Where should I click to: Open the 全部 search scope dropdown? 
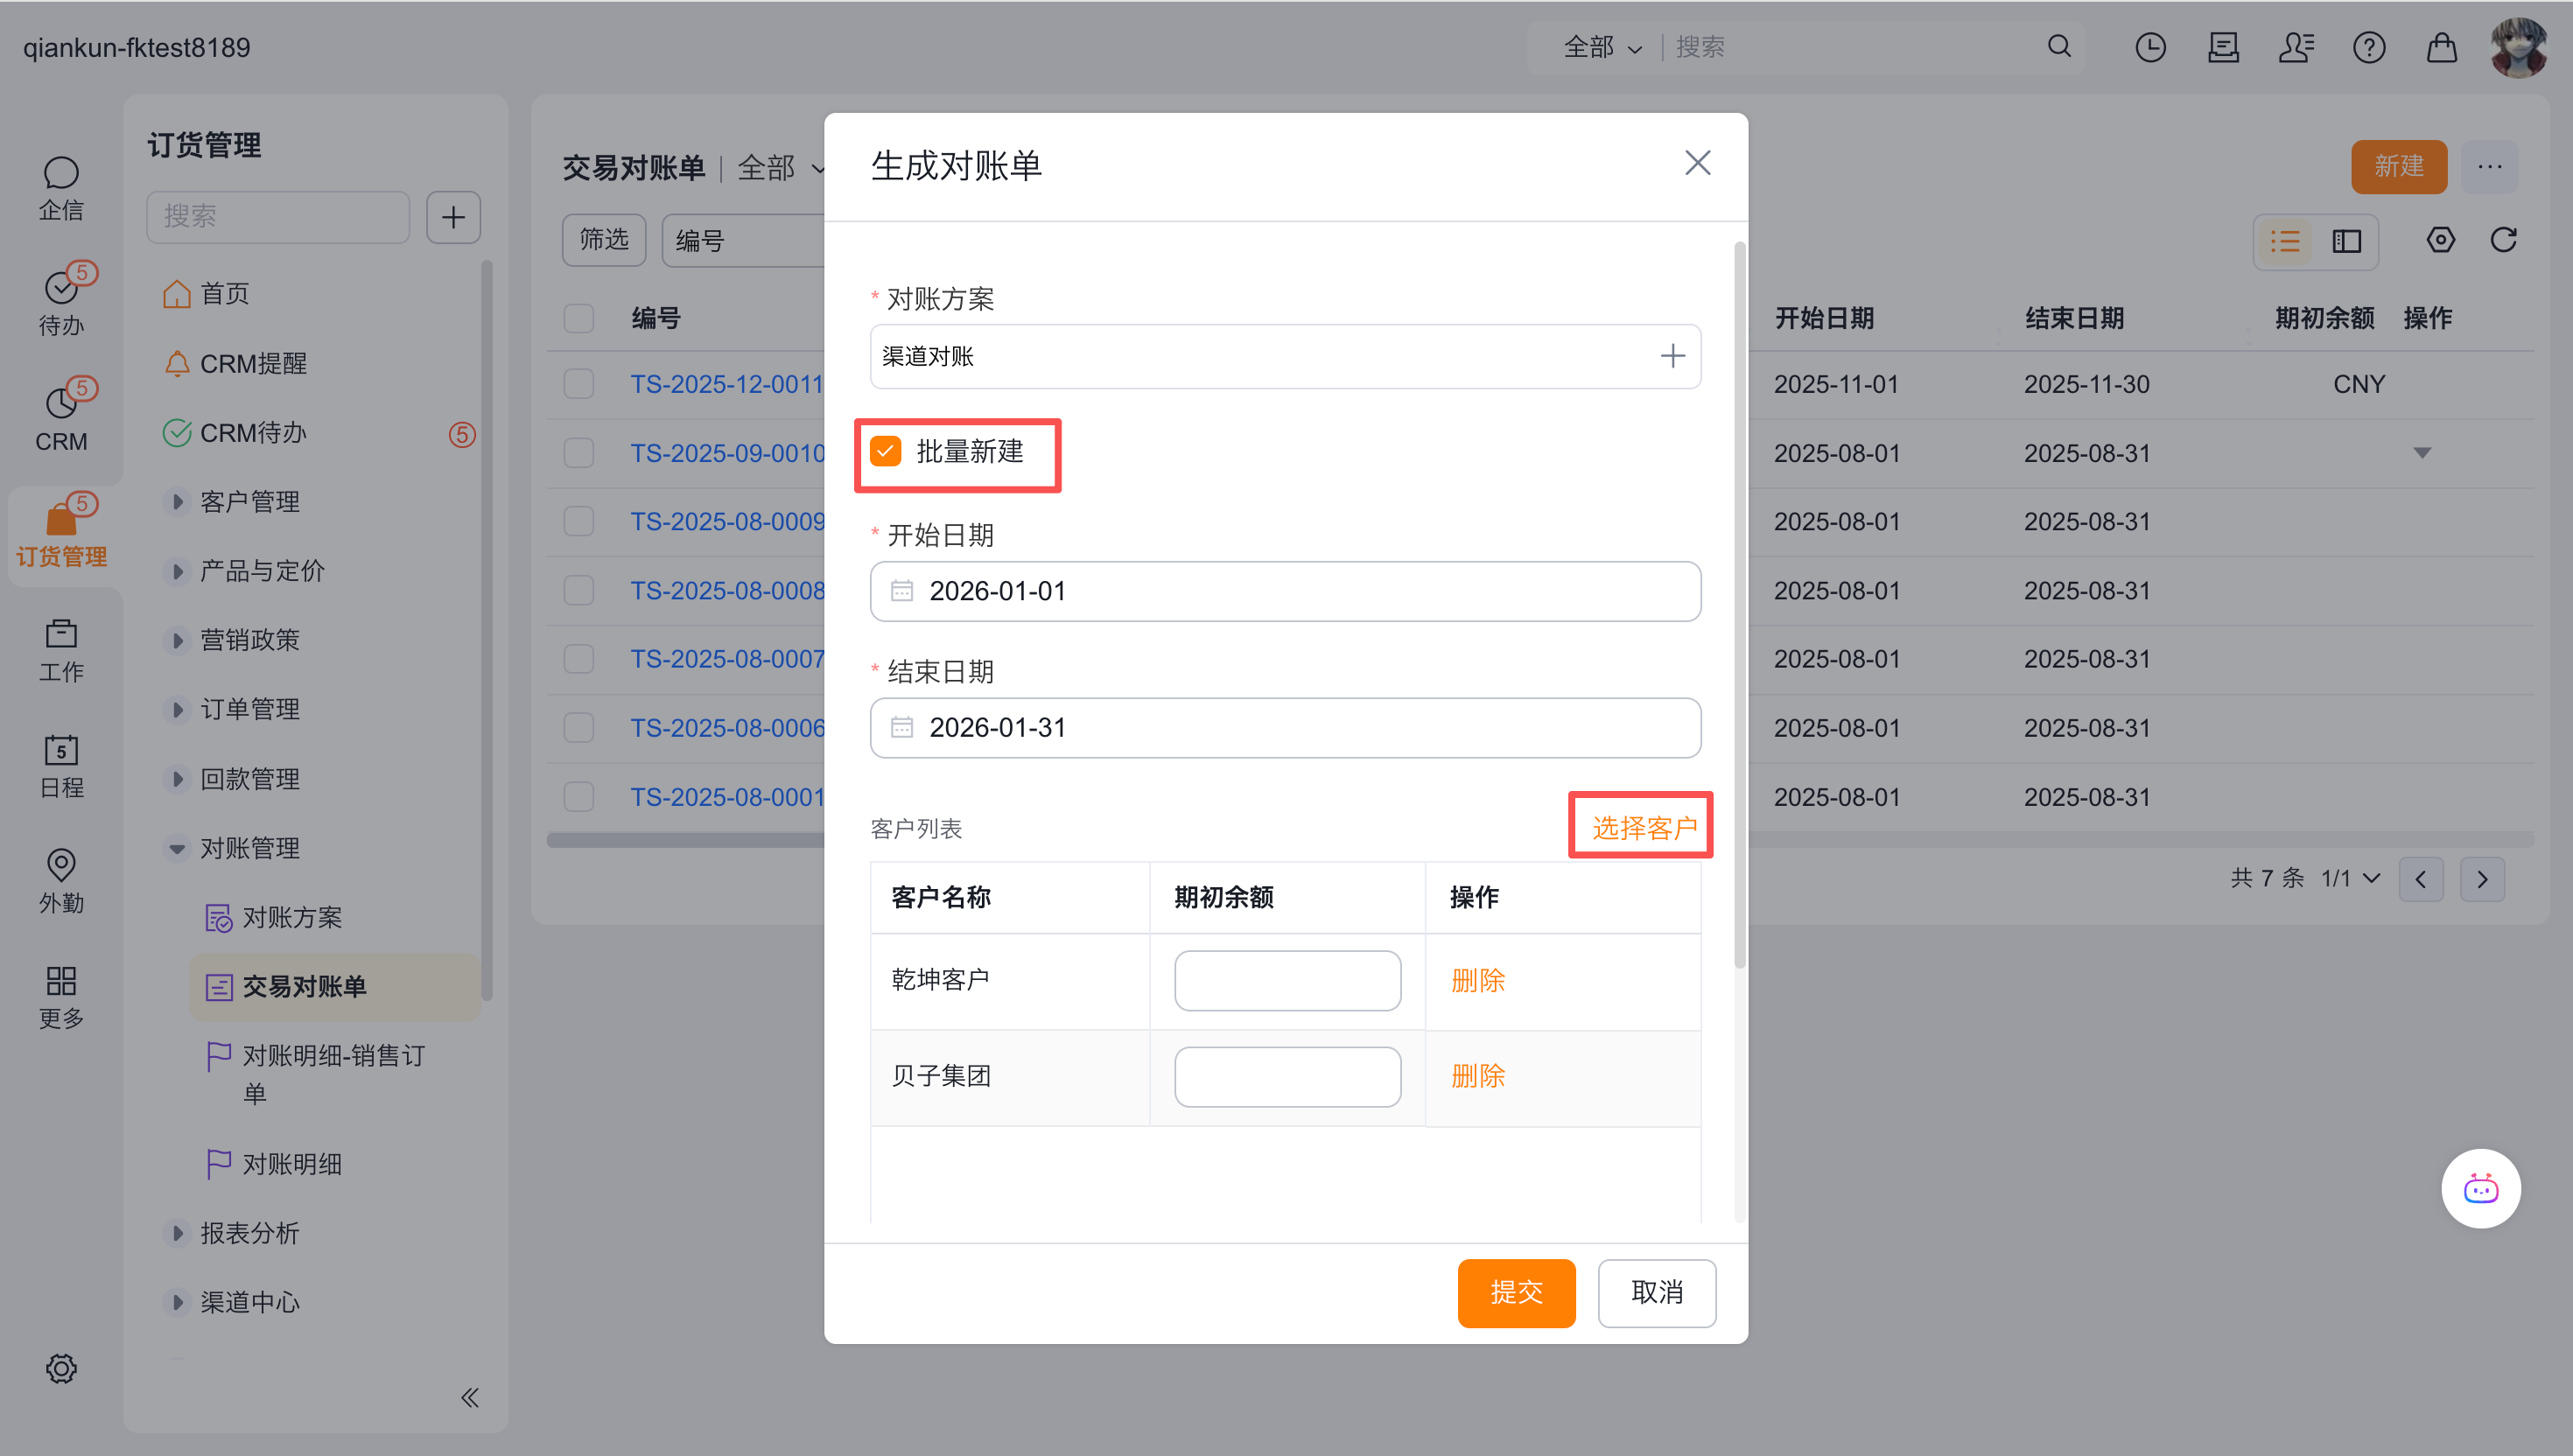click(1602, 47)
